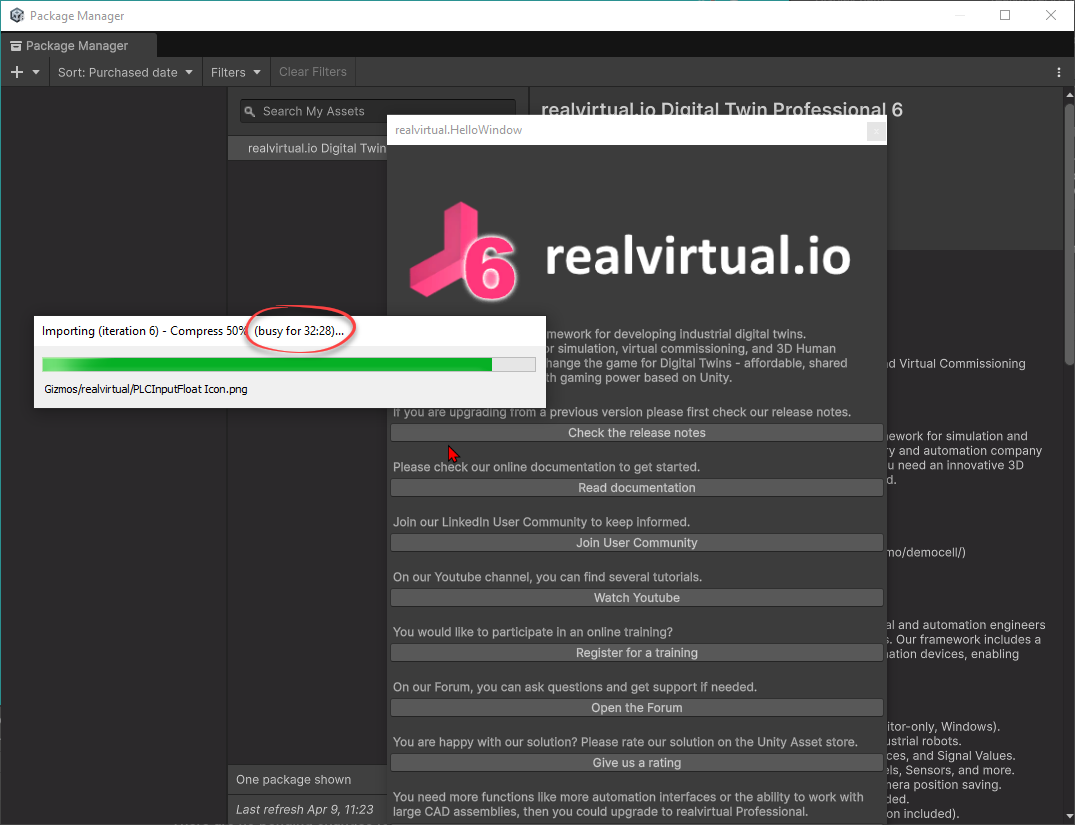Minimize the Package Manager window
This screenshot has width=1075, height=825.
coord(960,15)
